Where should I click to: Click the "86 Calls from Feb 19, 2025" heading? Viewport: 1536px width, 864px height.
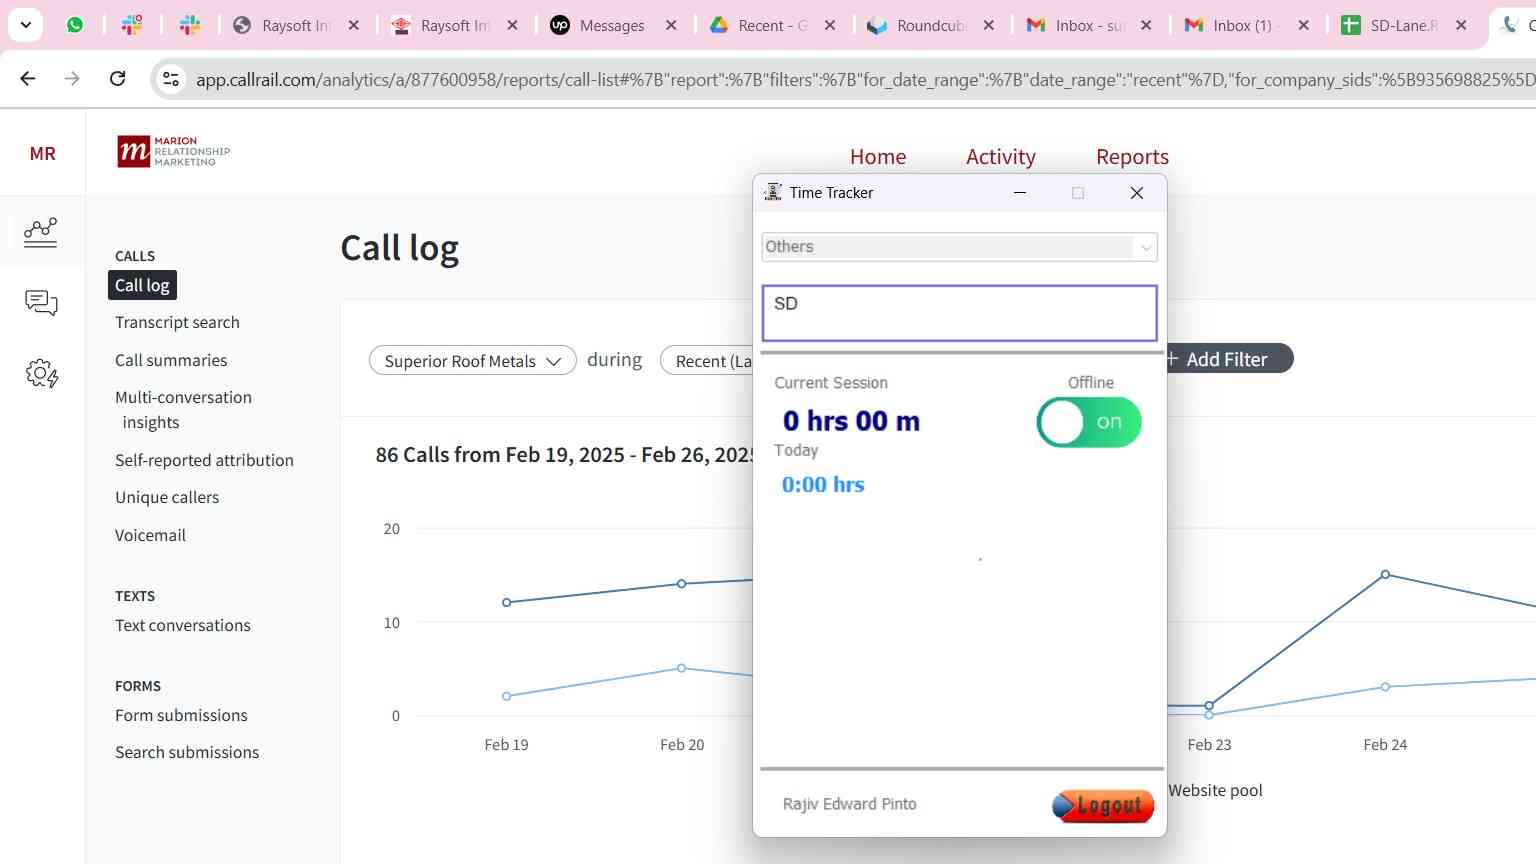[x=563, y=455]
